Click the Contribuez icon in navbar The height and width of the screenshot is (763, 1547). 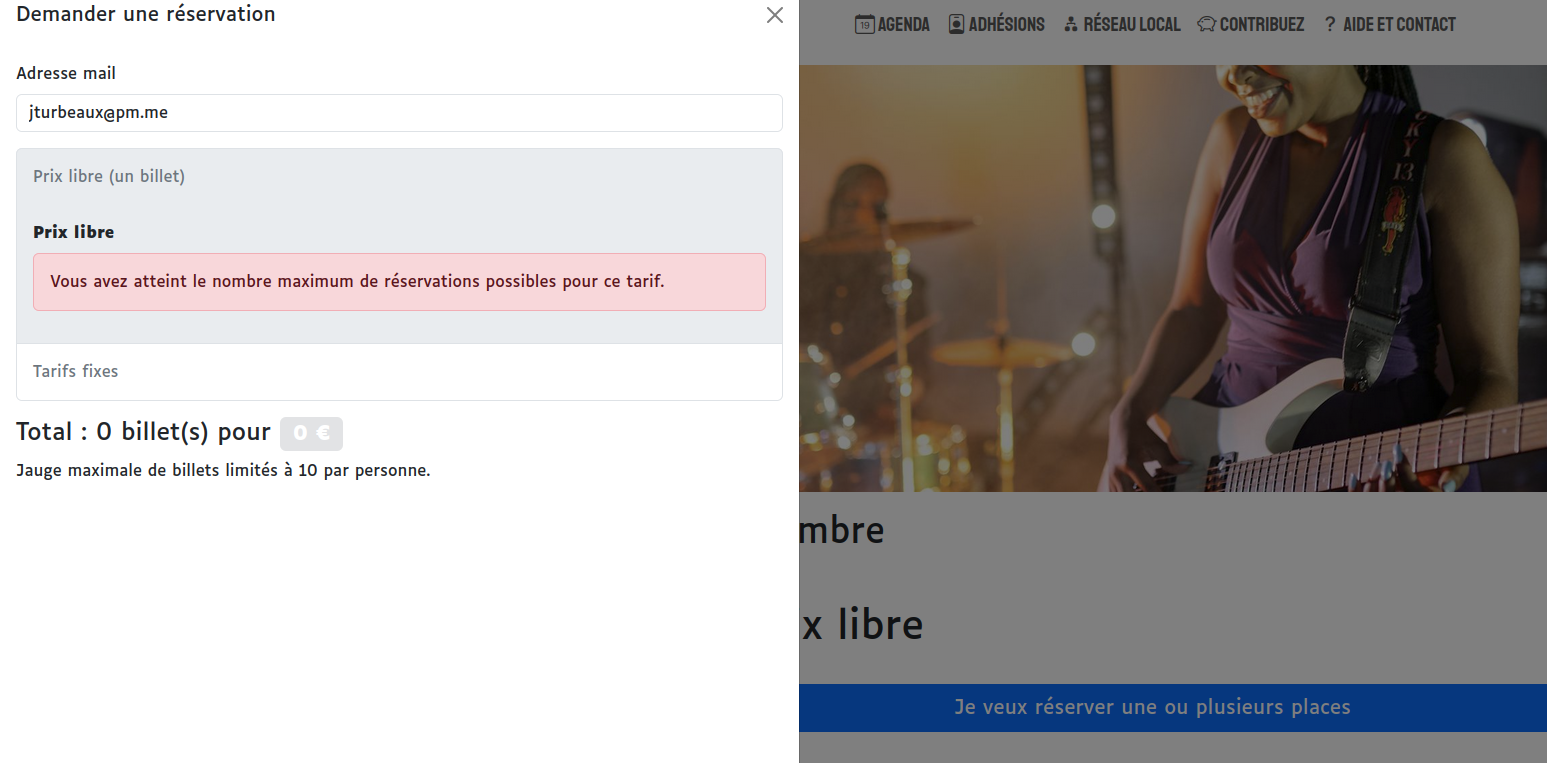coord(1206,24)
